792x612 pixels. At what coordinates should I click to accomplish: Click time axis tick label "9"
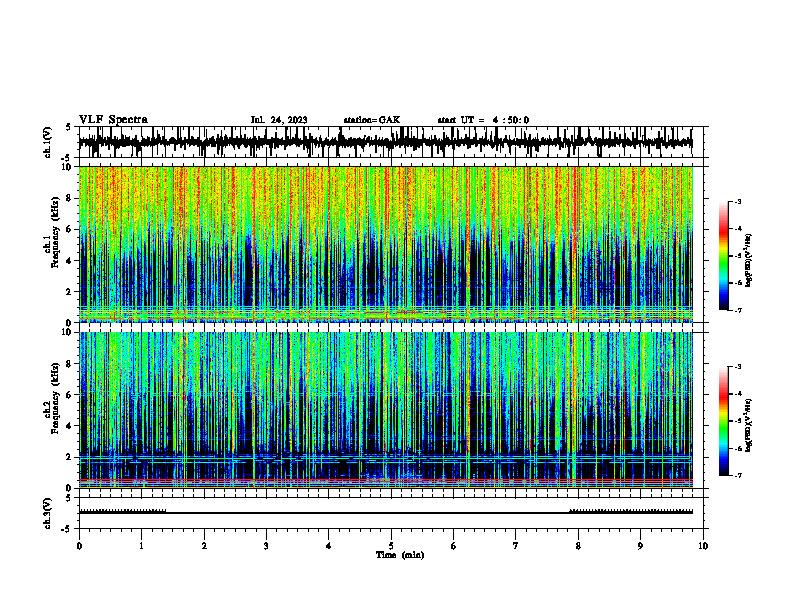pos(640,546)
